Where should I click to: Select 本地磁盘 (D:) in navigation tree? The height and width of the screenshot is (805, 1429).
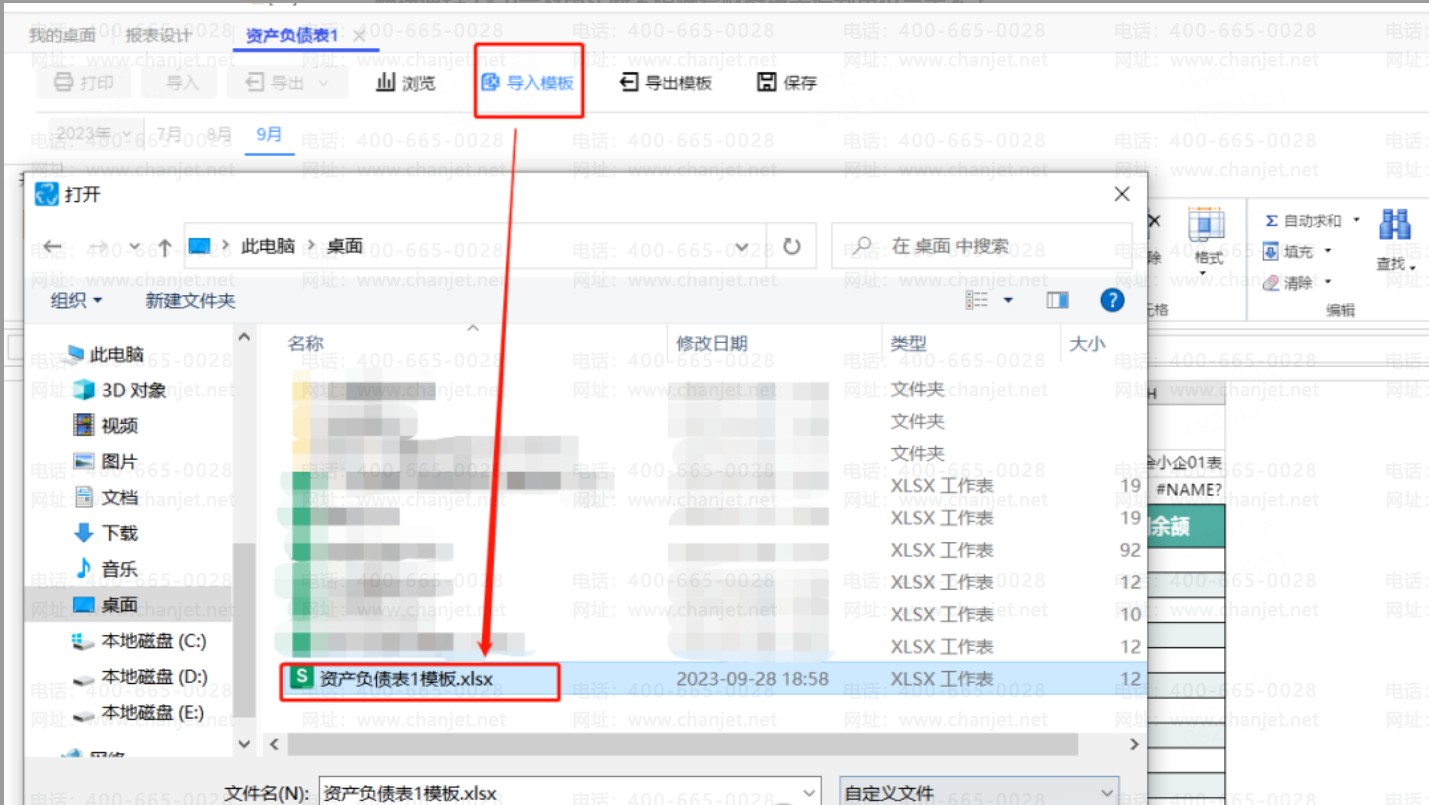tap(139, 677)
